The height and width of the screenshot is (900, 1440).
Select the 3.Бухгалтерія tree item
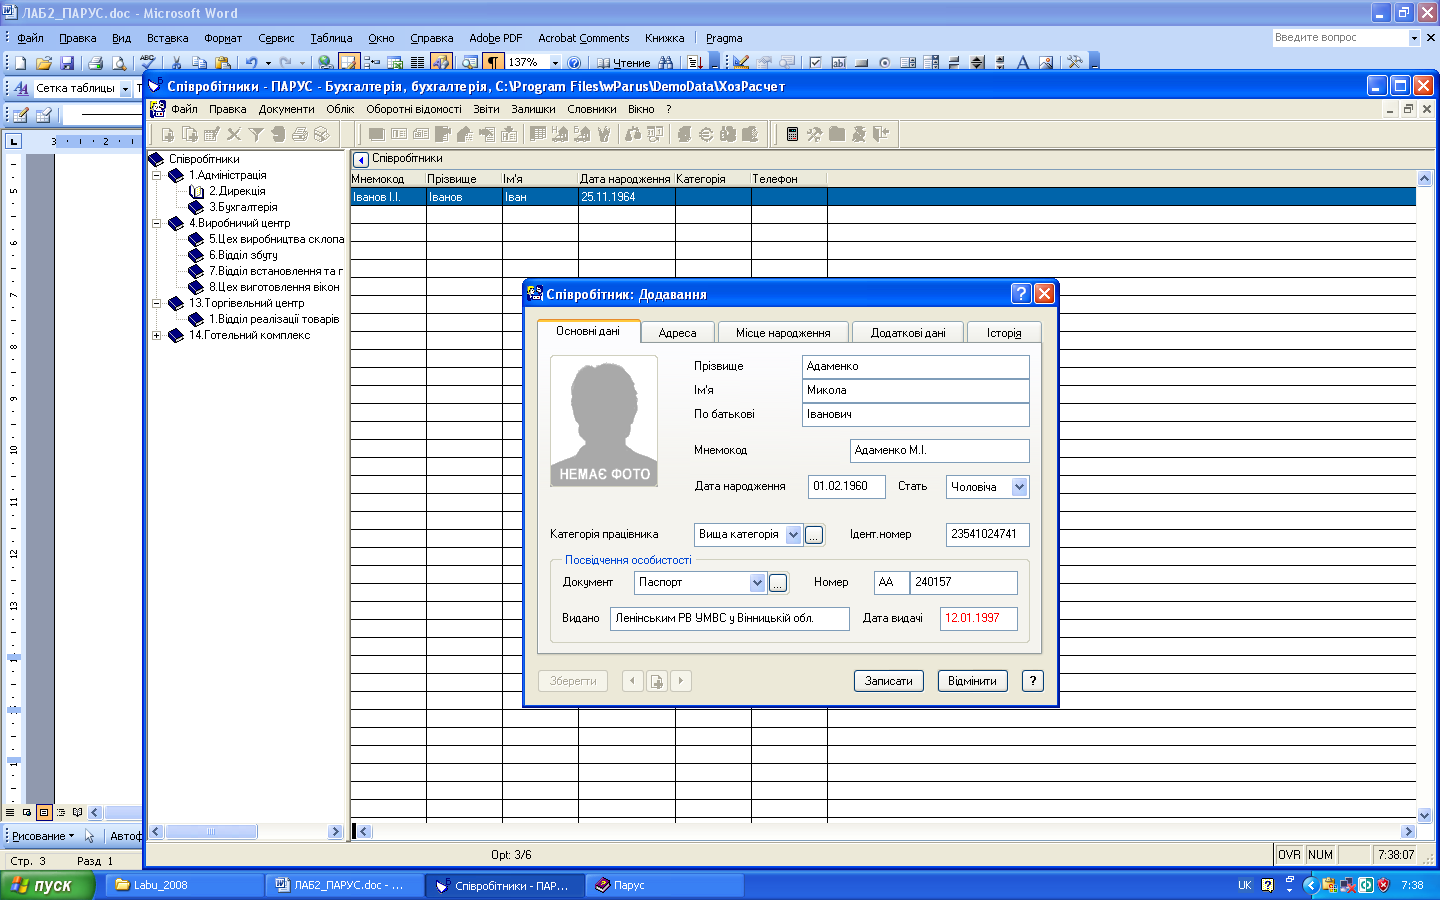point(243,207)
